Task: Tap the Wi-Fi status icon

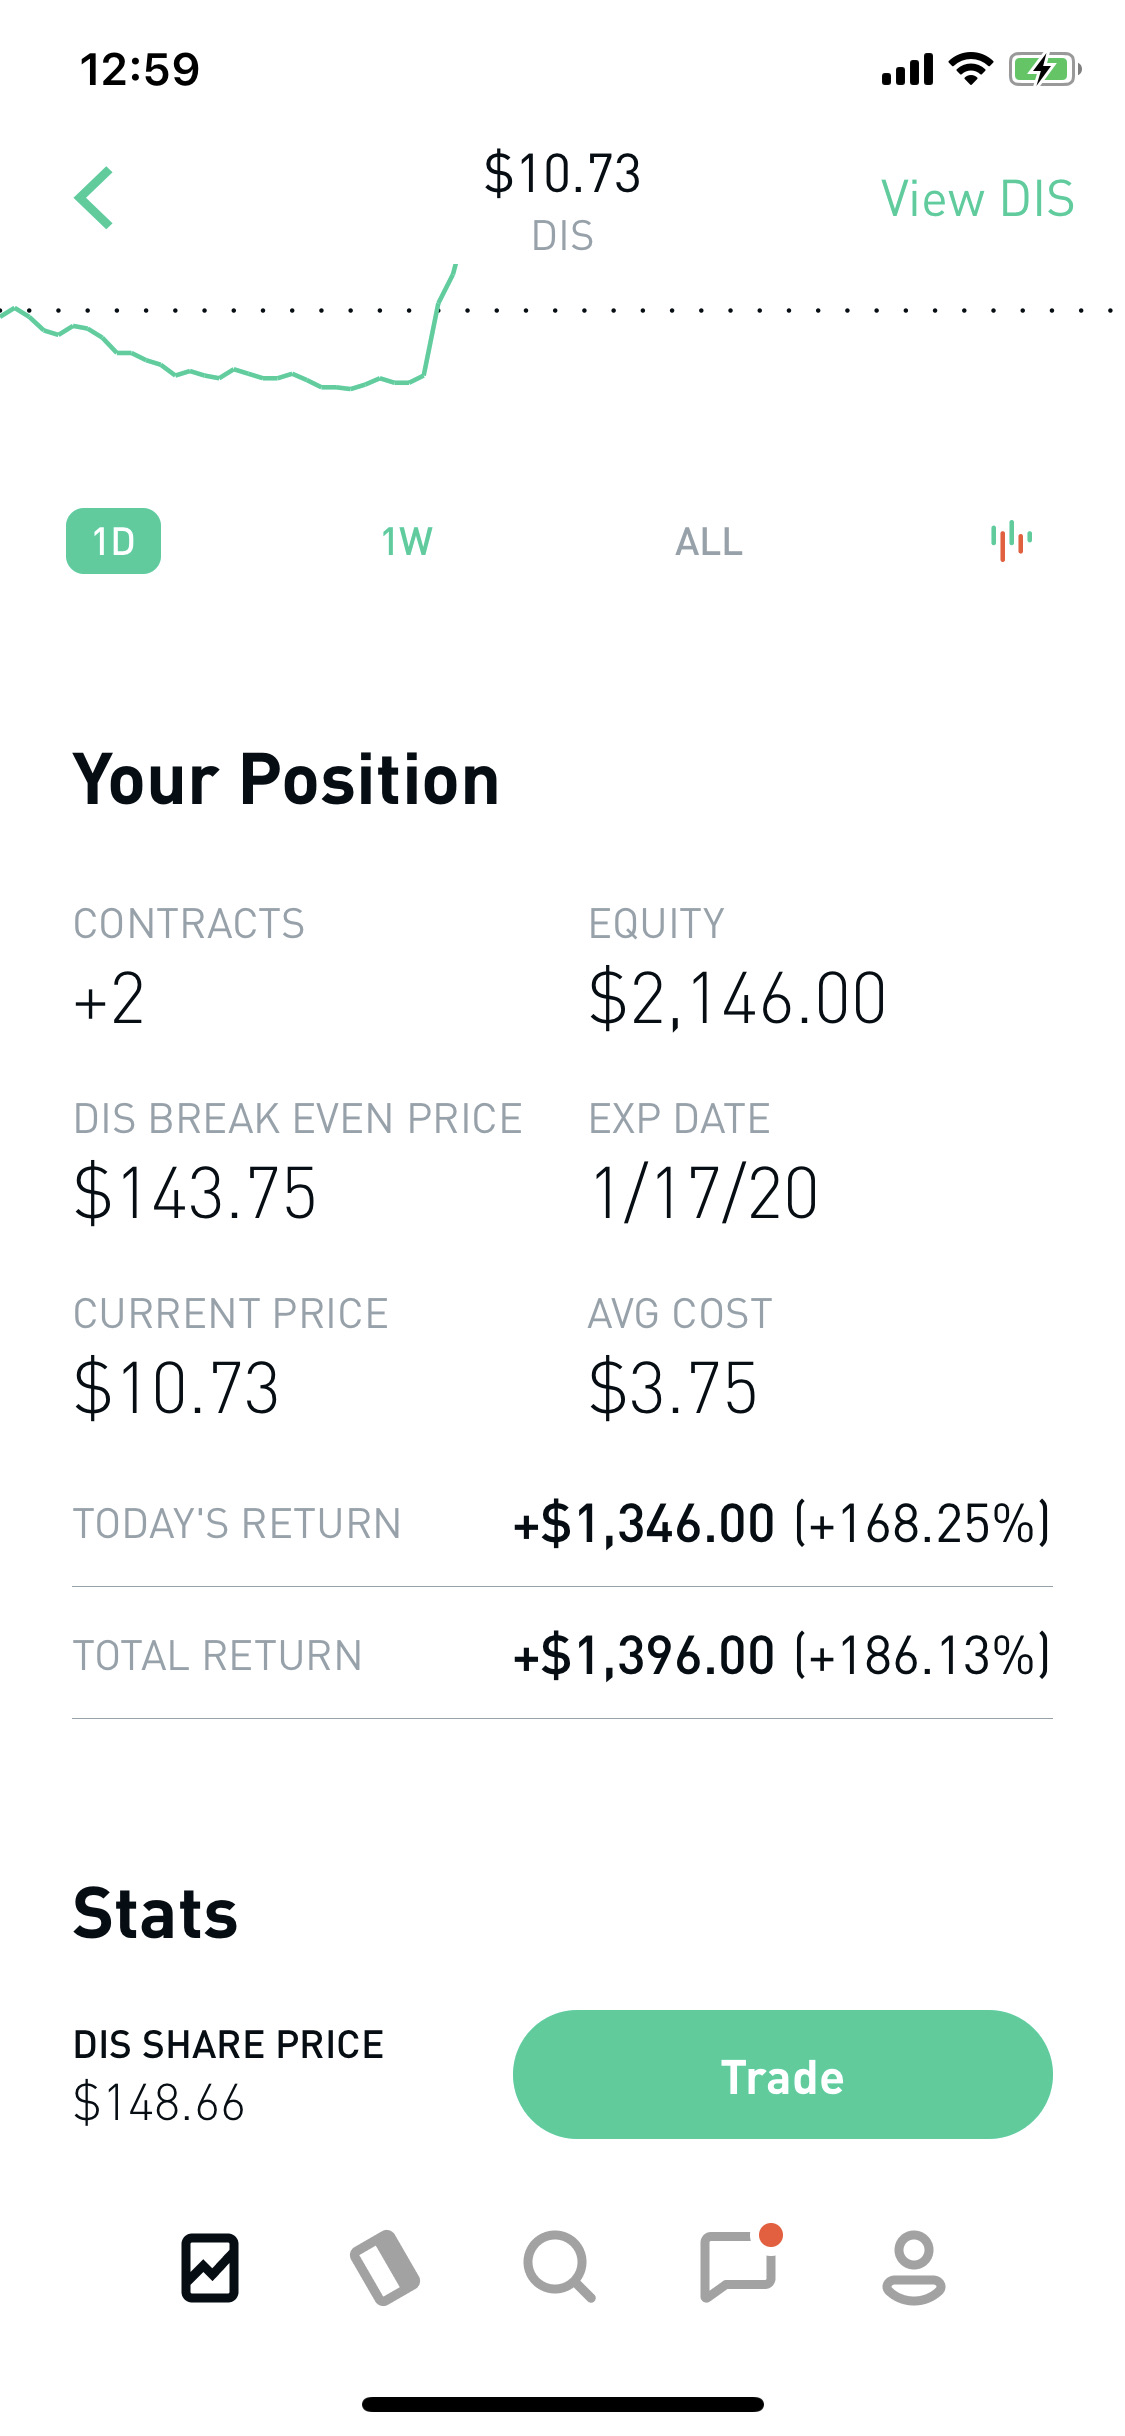Action: 970,69
